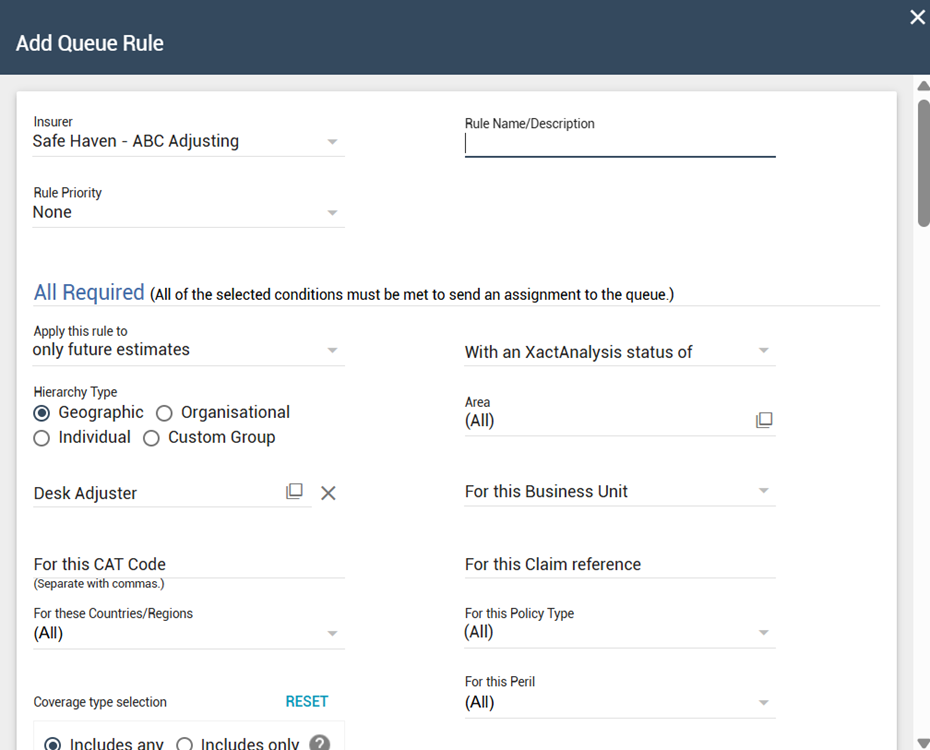Click the RESET coverage type link
The image size is (930, 750).
click(306, 701)
